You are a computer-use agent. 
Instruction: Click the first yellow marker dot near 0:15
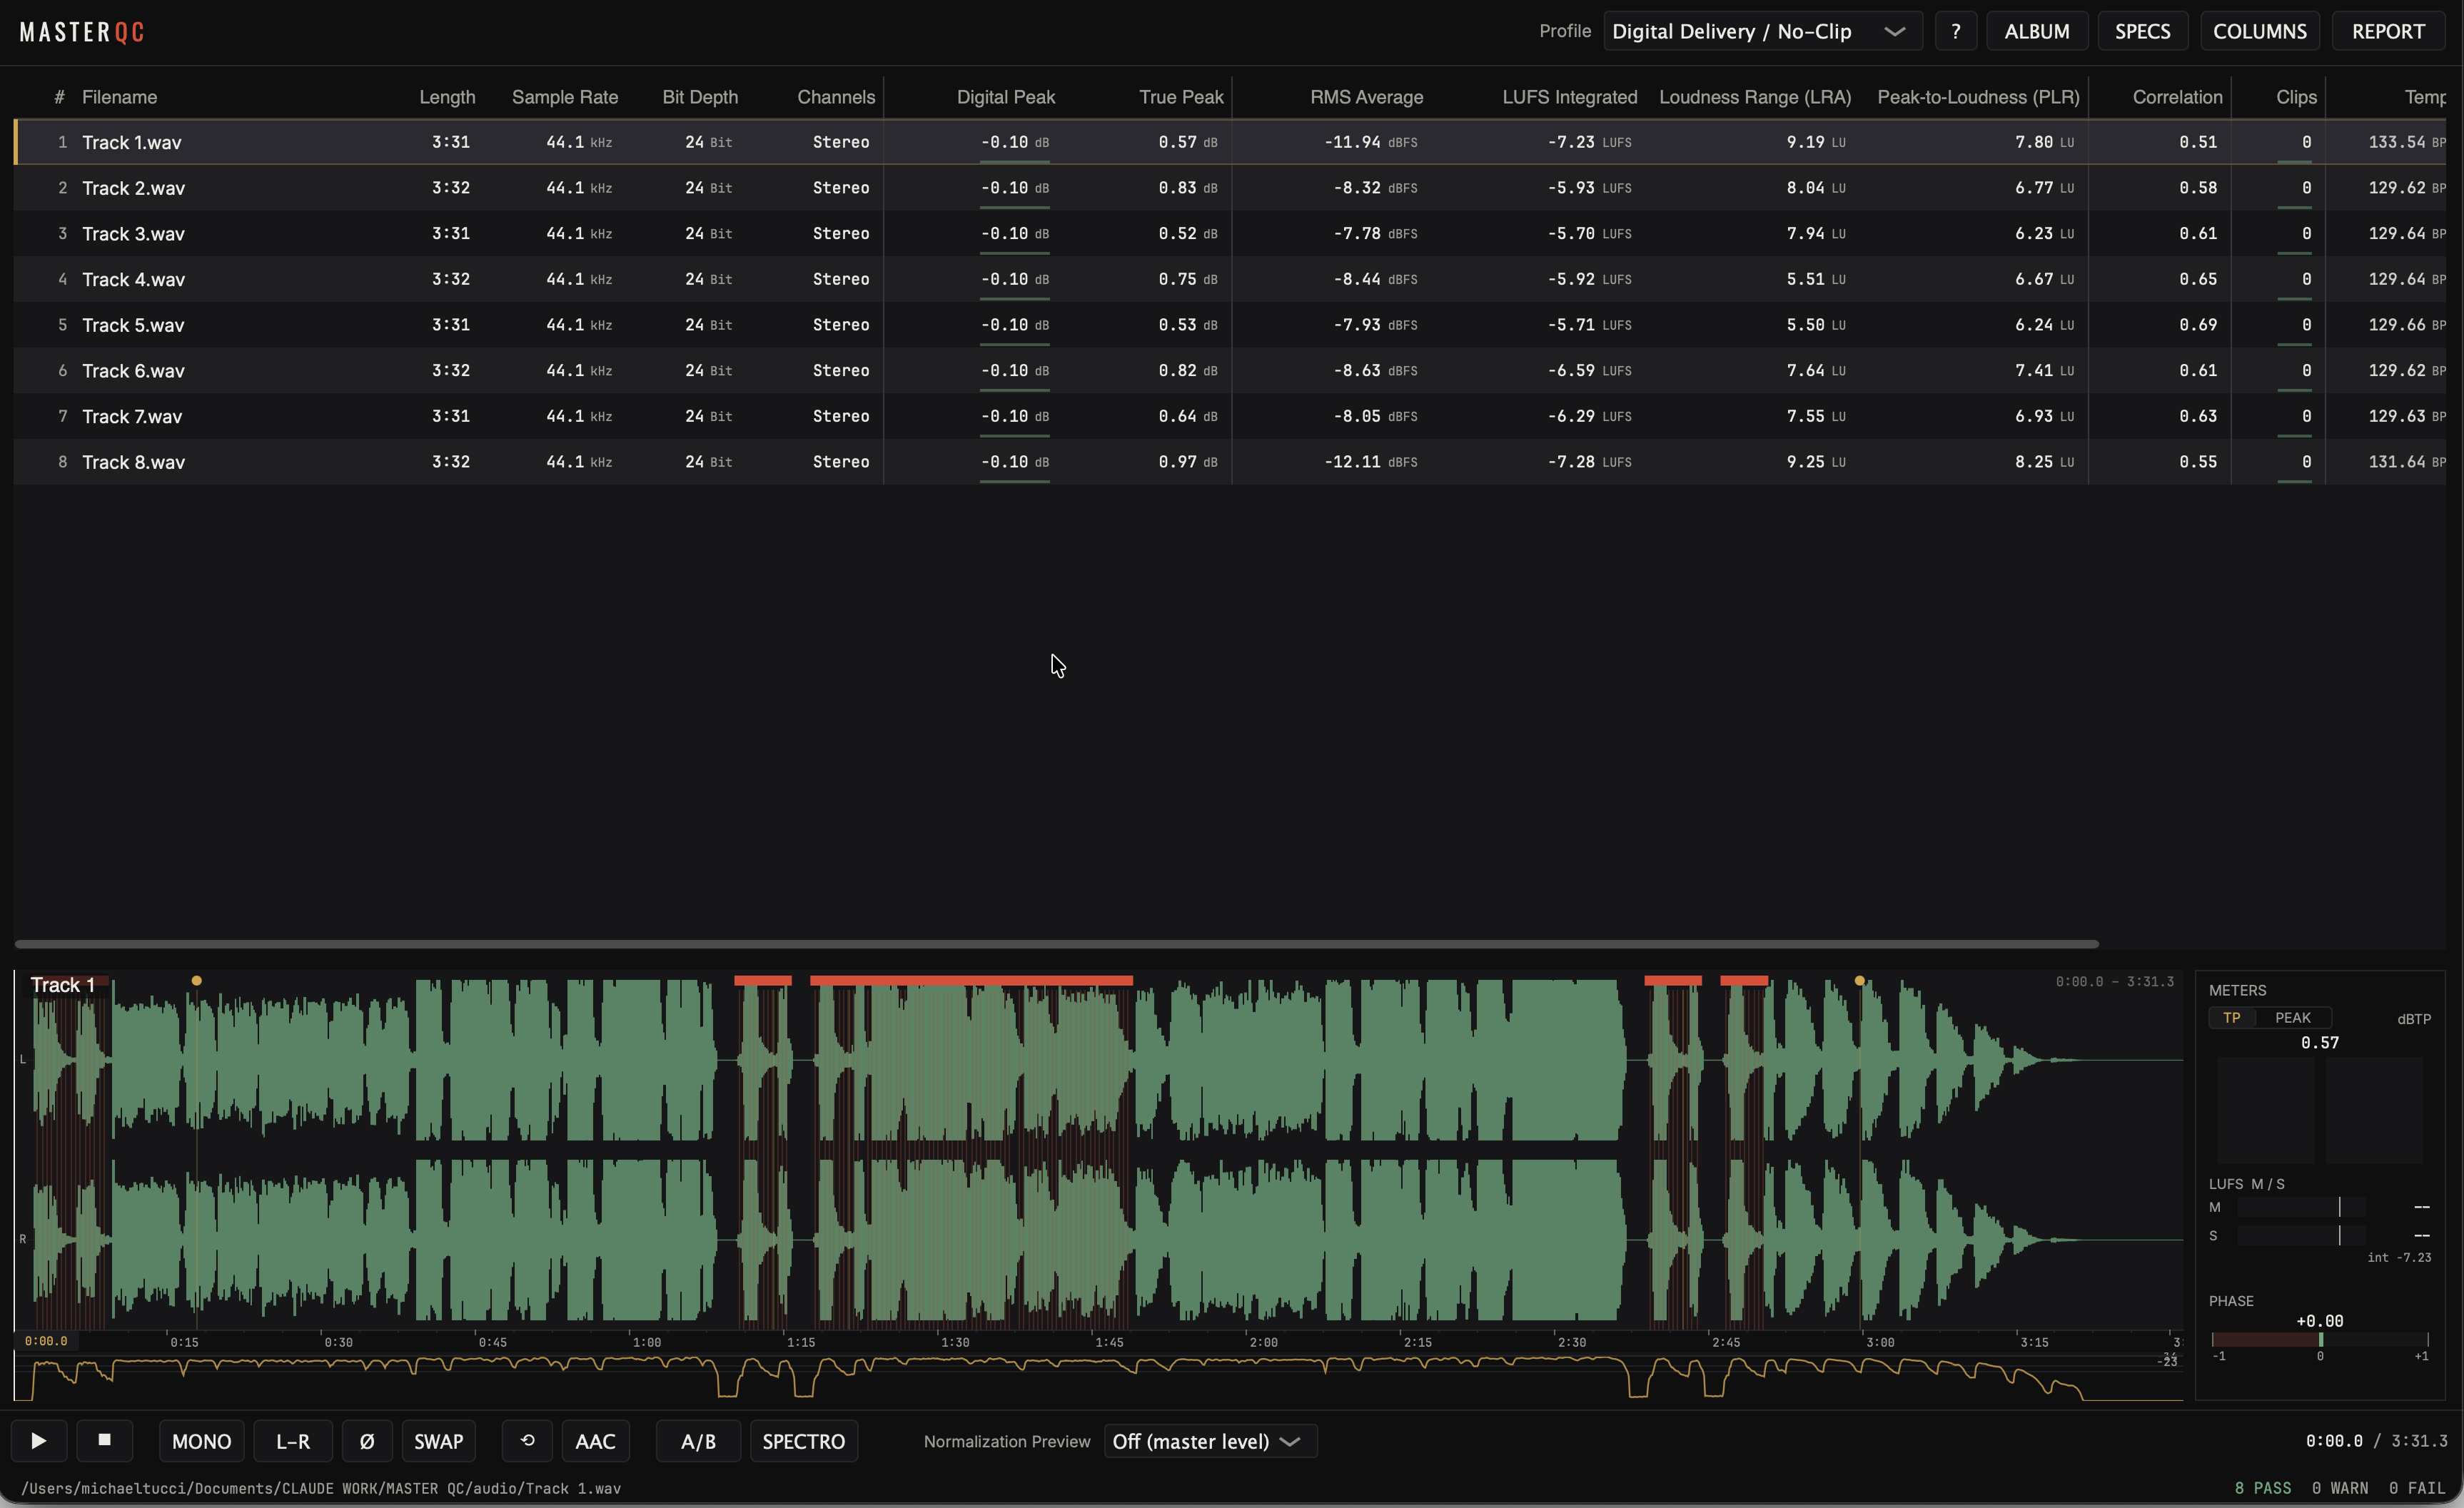point(196,981)
